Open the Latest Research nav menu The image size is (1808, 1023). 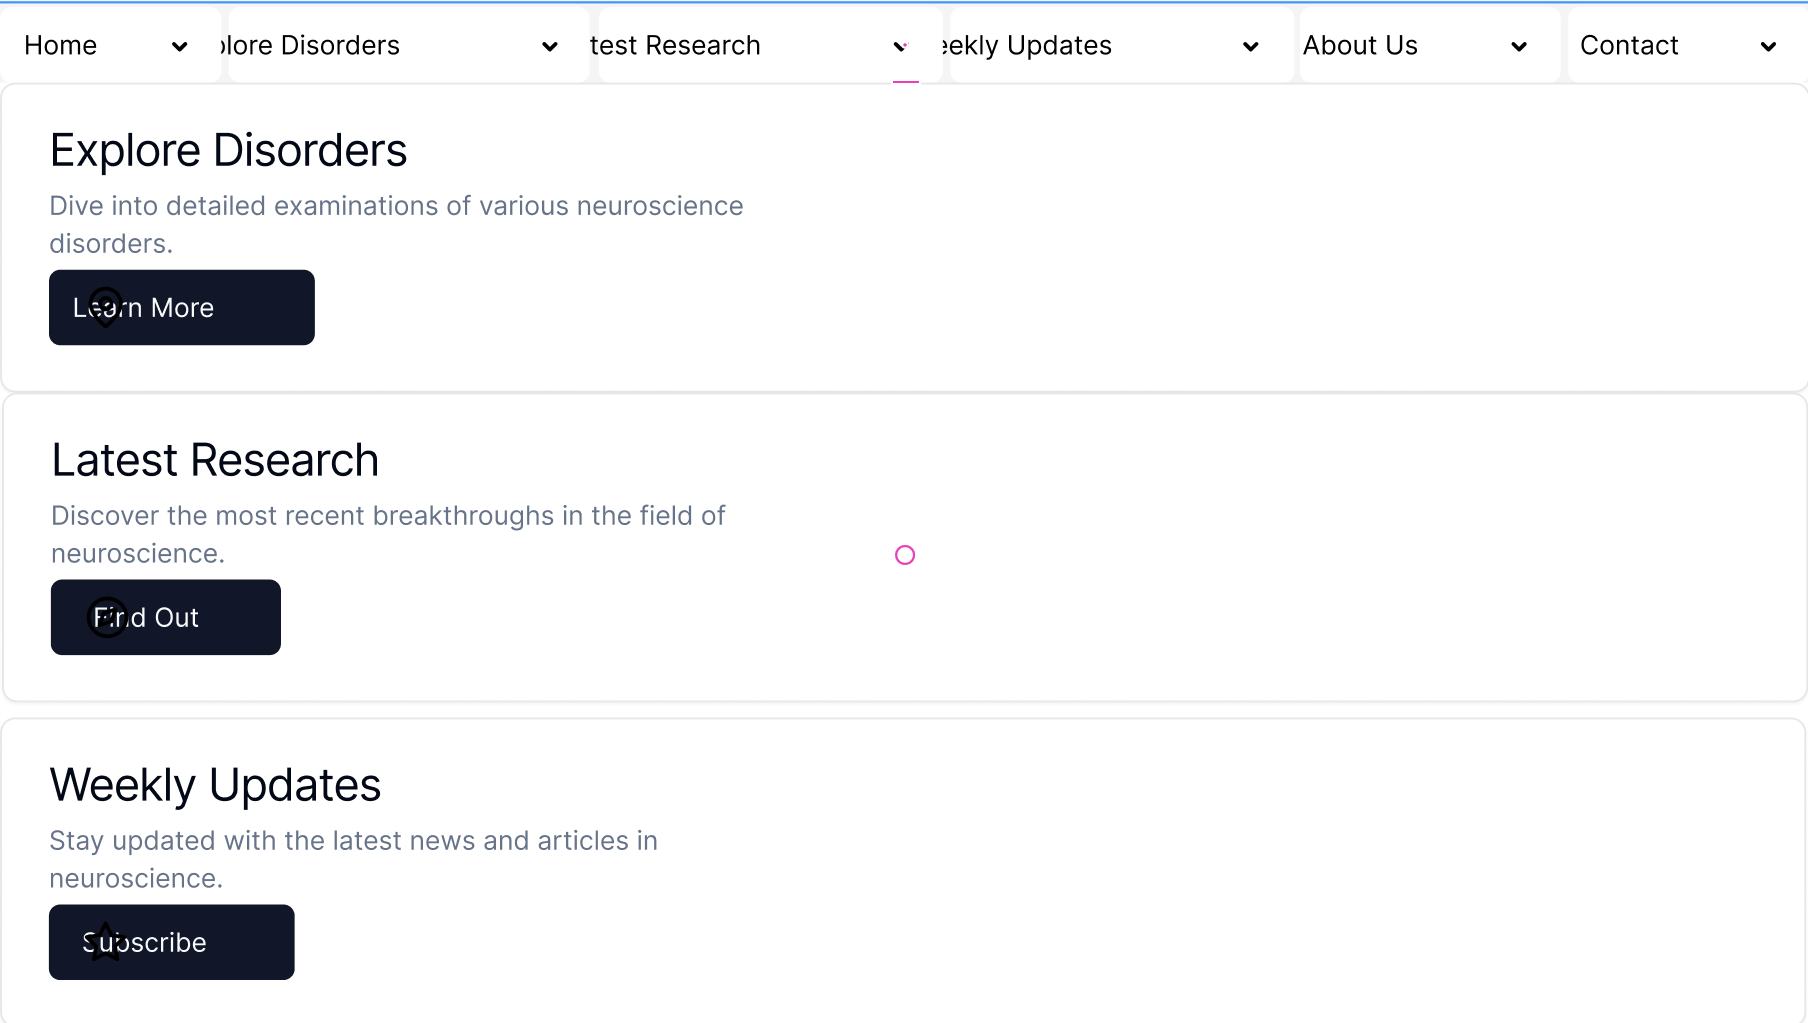coord(770,46)
